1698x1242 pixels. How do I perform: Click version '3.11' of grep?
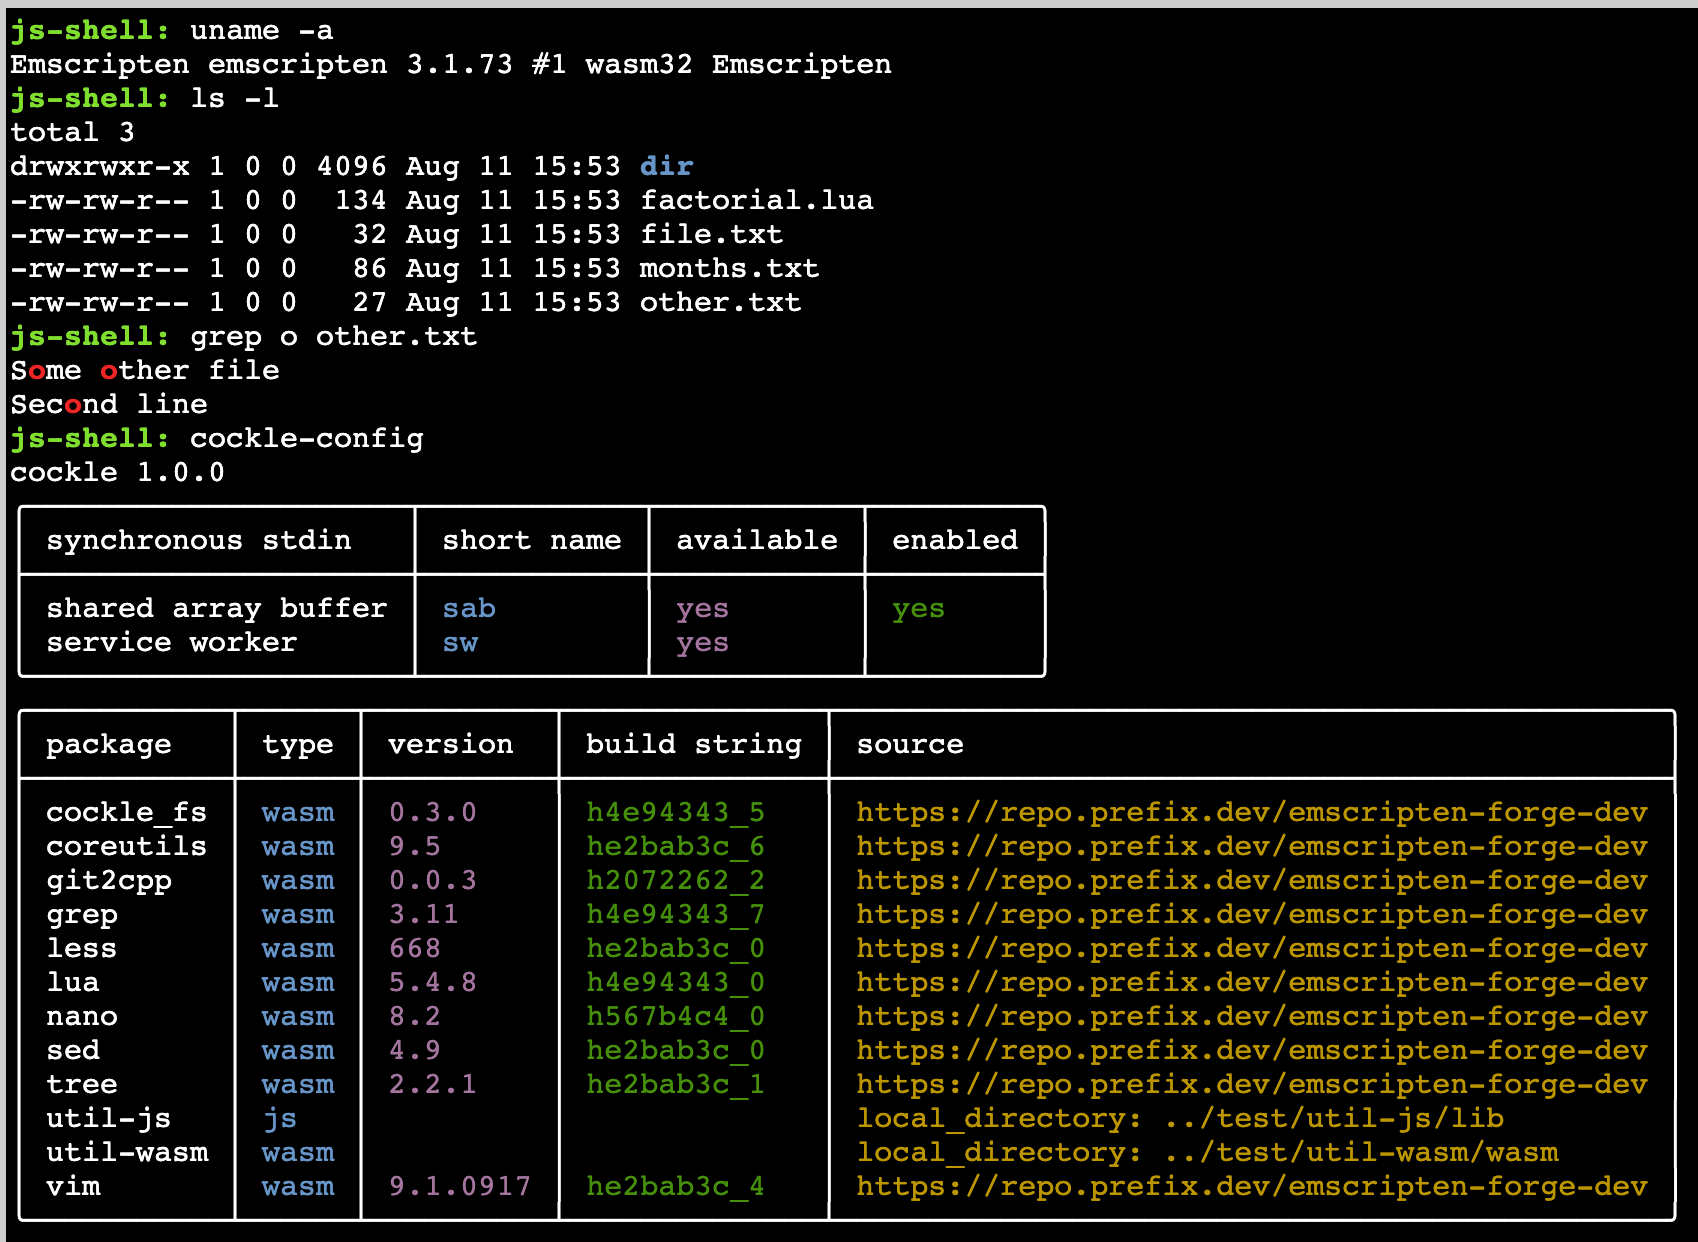tap(424, 915)
